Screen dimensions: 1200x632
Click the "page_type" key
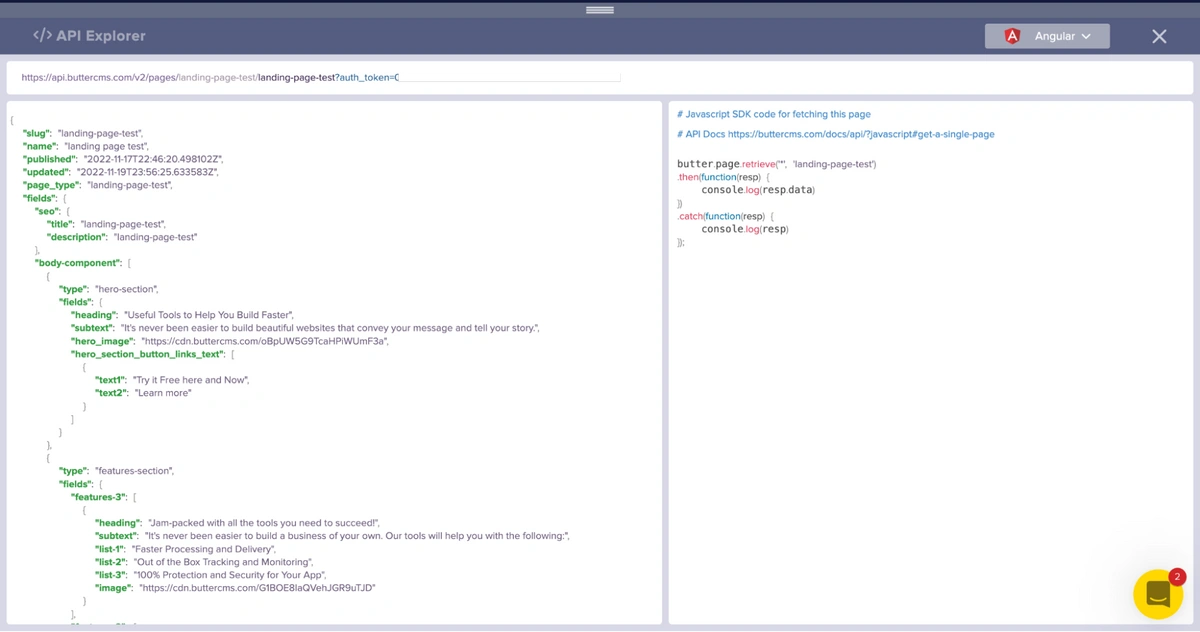tap(52, 185)
